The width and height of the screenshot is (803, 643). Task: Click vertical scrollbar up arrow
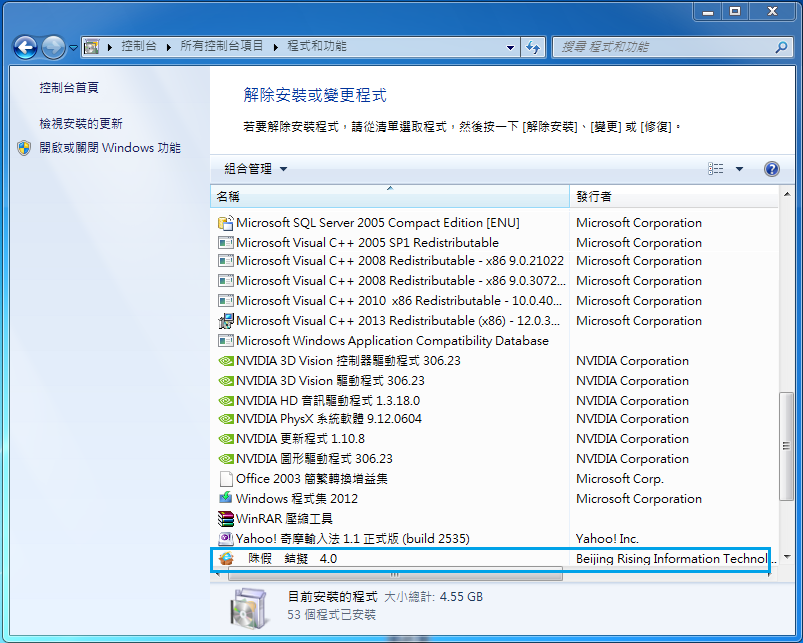(x=787, y=195)
